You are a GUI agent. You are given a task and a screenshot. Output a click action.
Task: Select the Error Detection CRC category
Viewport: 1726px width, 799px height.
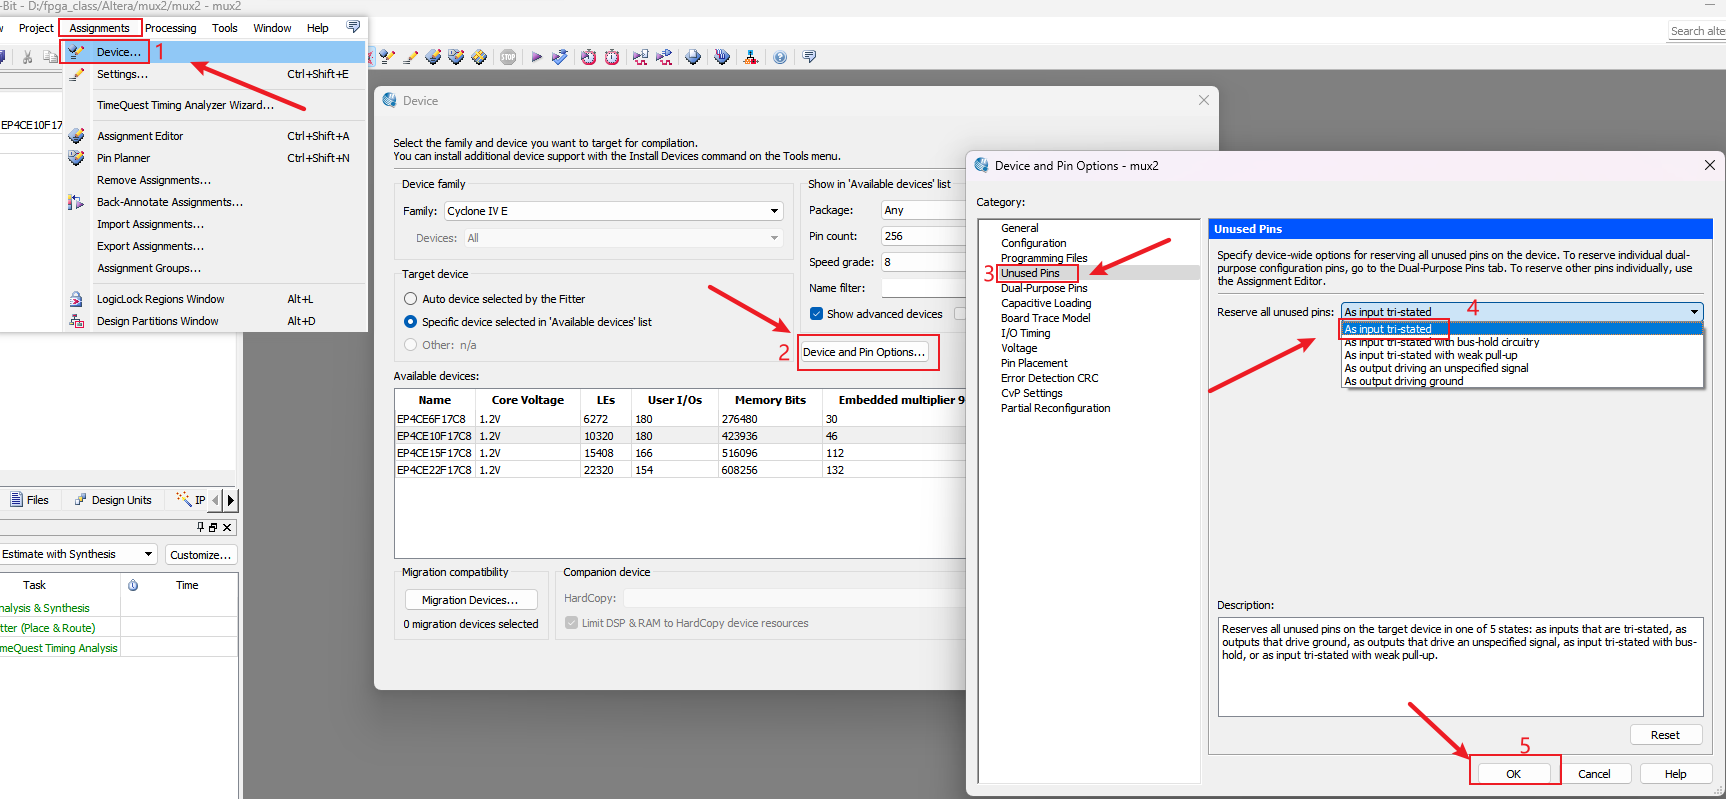(x=1049, y=378)
